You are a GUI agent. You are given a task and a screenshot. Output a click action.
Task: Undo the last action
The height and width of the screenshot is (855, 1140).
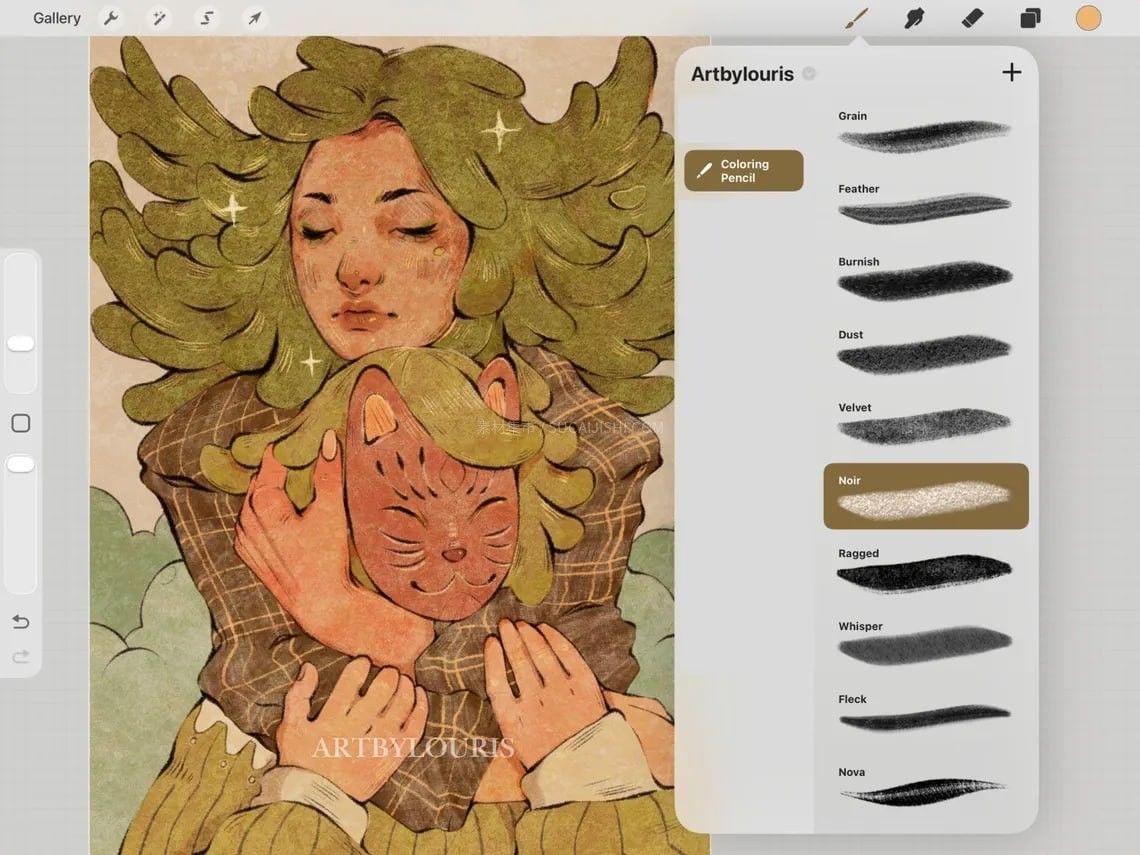point(20,622)
